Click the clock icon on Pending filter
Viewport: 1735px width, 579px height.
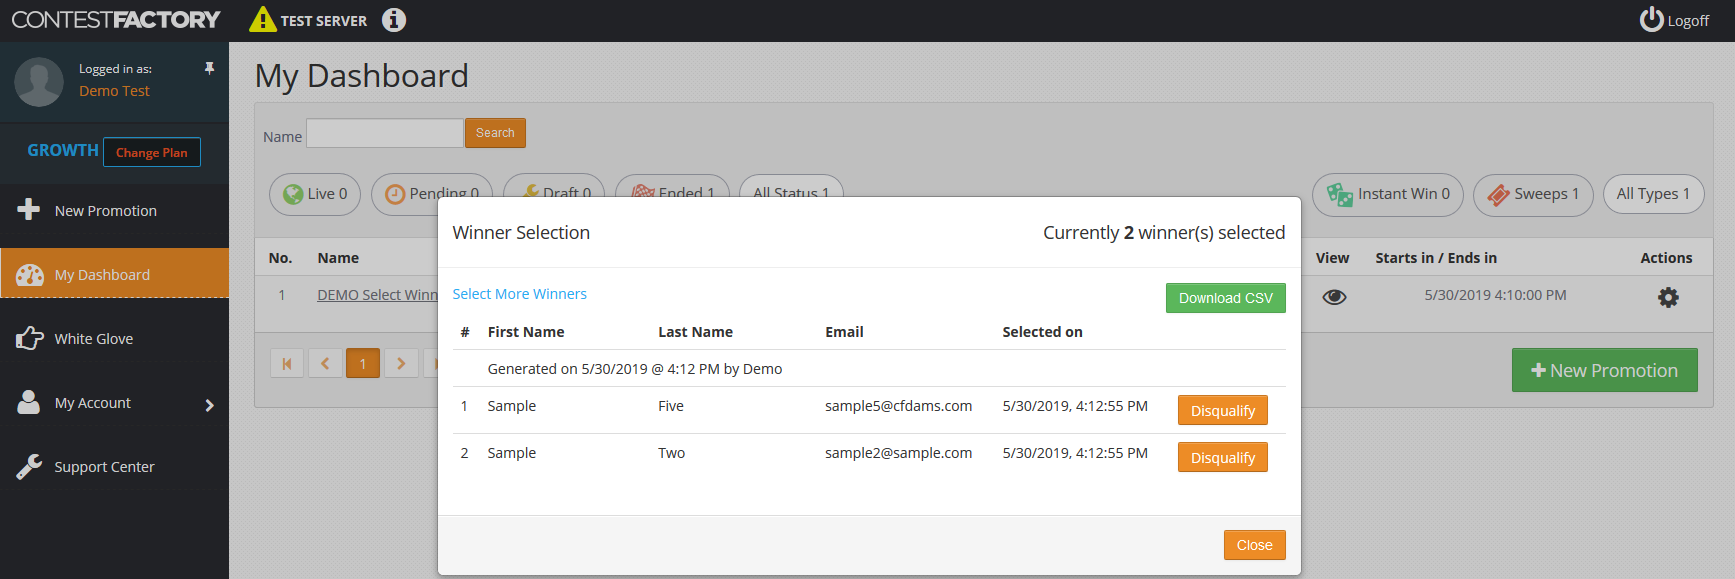coord(395,194)
